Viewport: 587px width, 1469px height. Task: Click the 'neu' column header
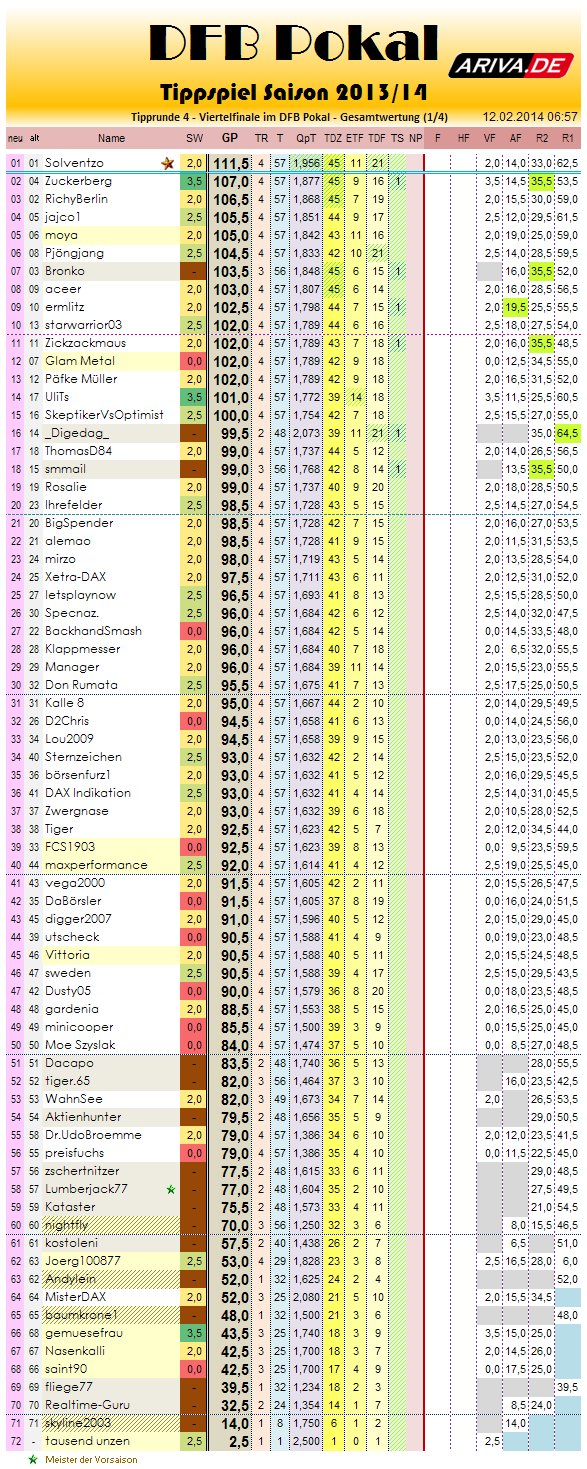pyautogui.click(x=15, y=138)
